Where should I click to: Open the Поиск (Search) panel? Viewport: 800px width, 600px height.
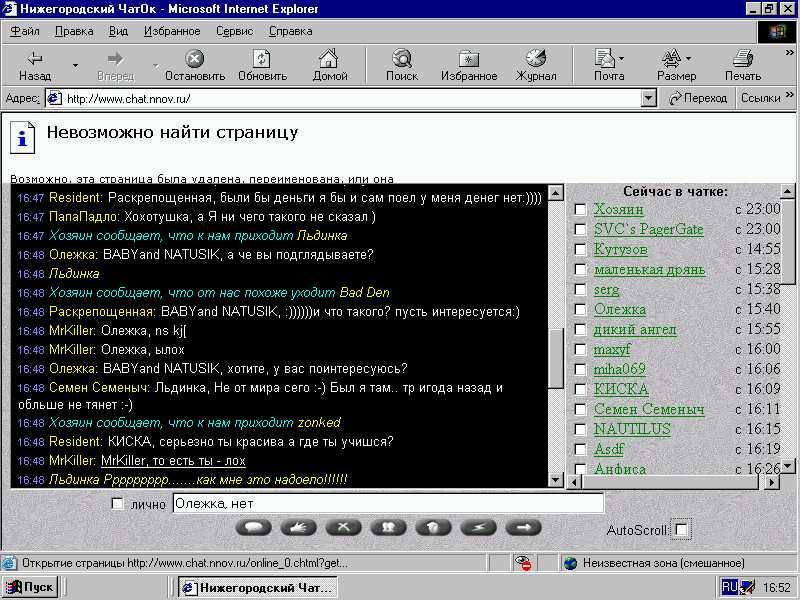[x=402, y=65]
